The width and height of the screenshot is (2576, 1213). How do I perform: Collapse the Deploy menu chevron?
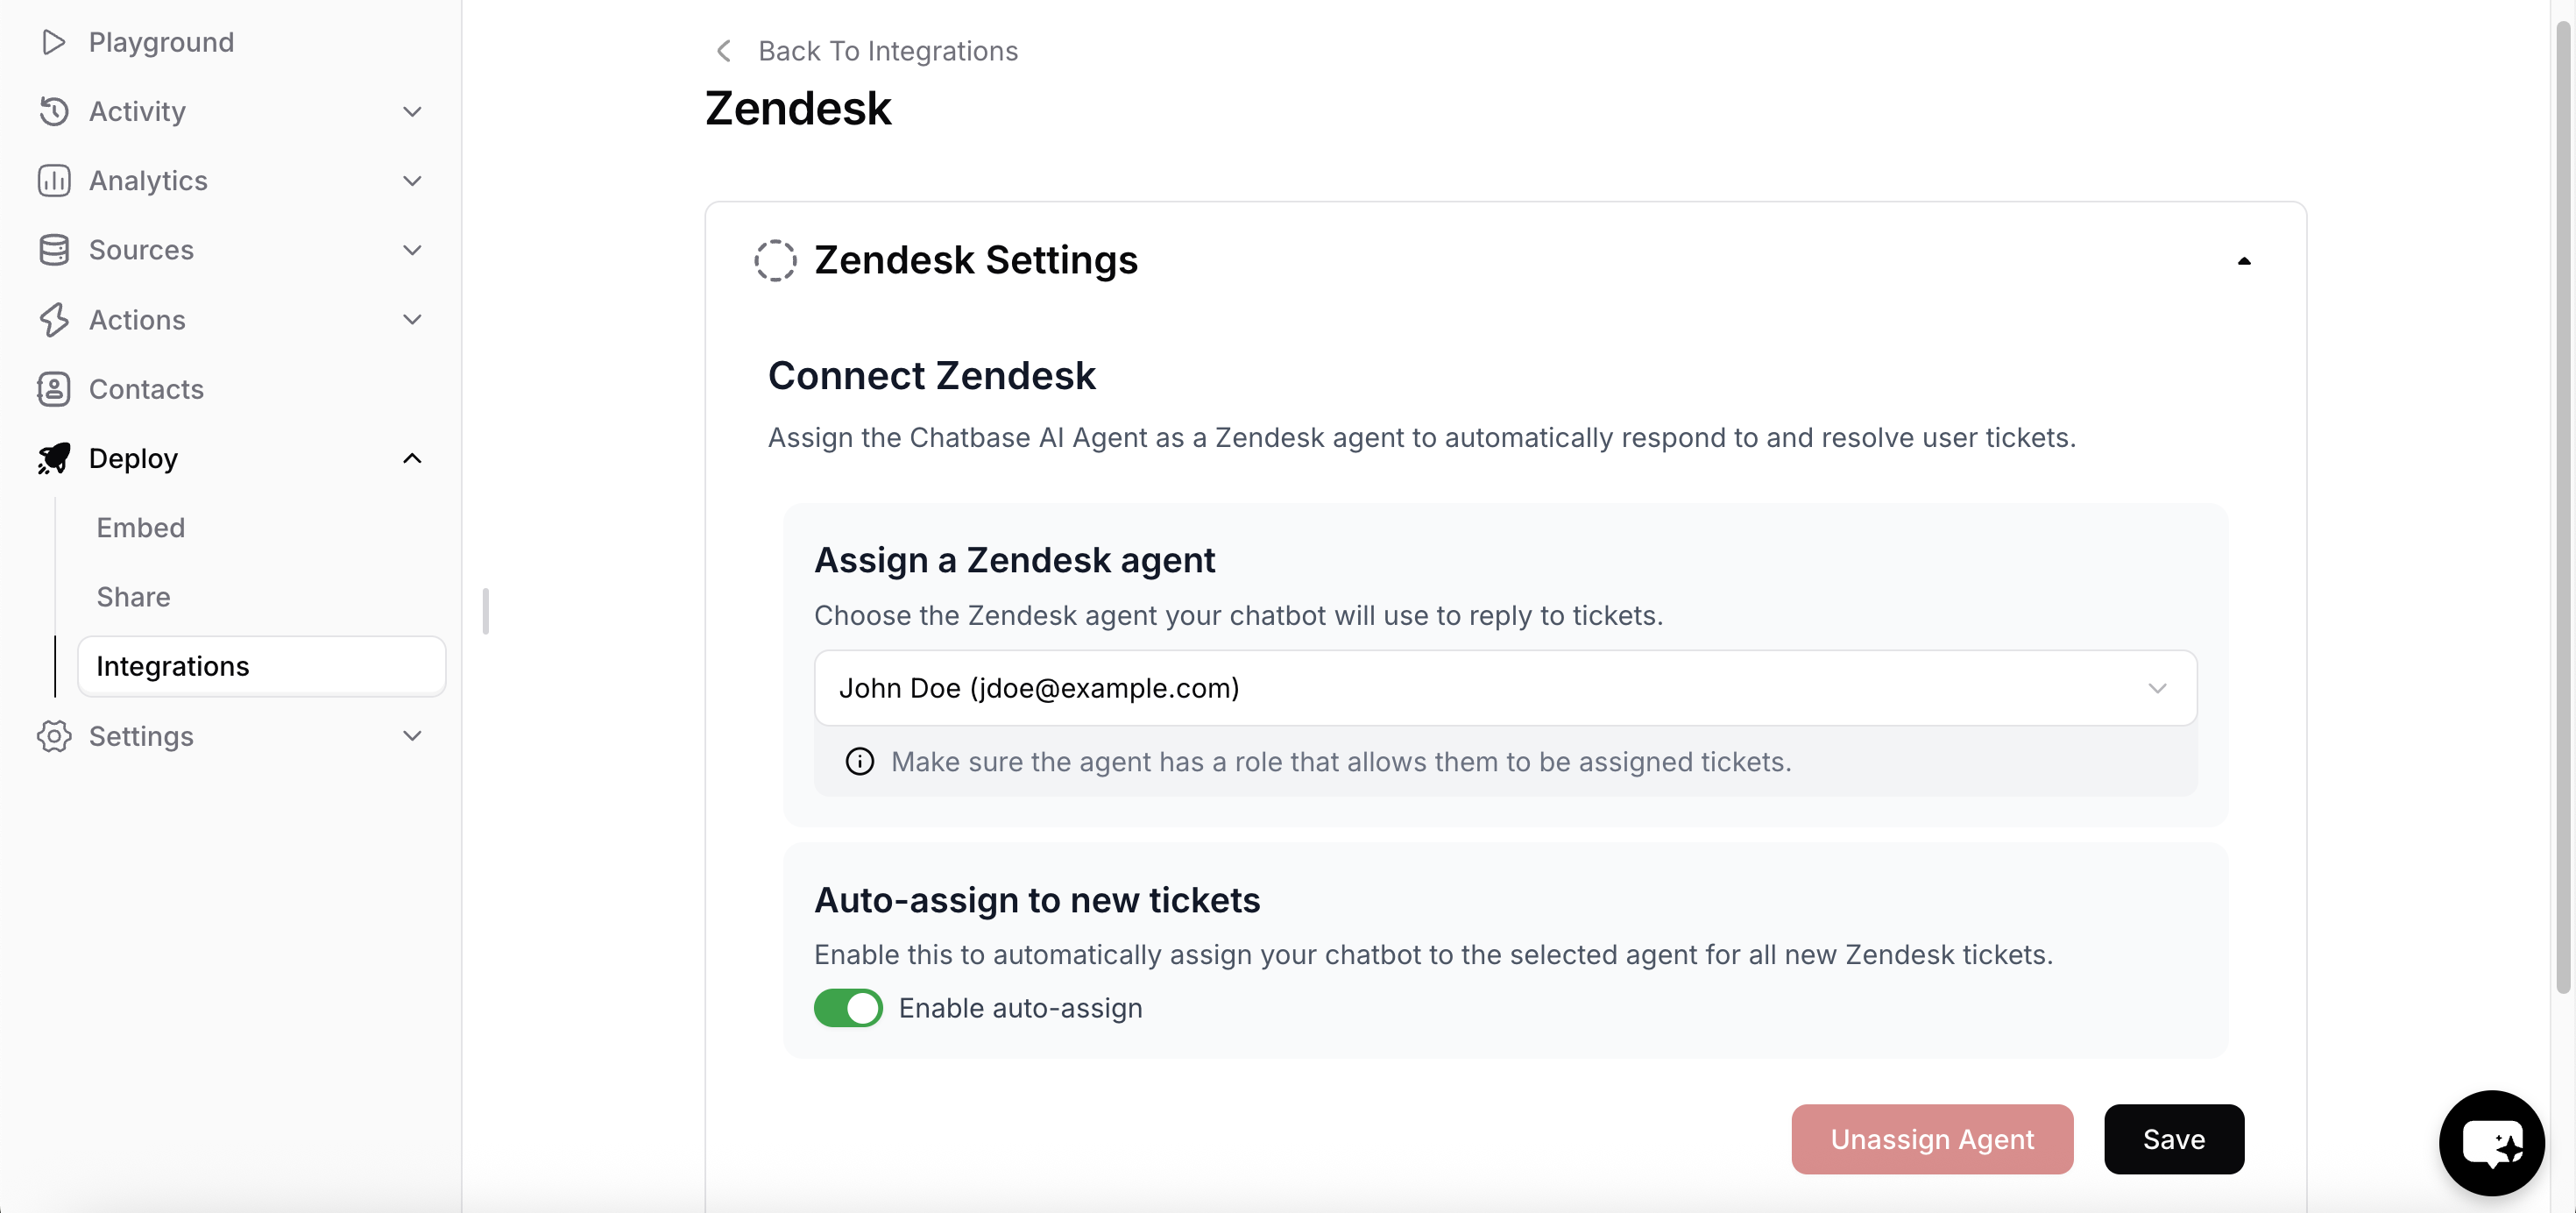412,458
